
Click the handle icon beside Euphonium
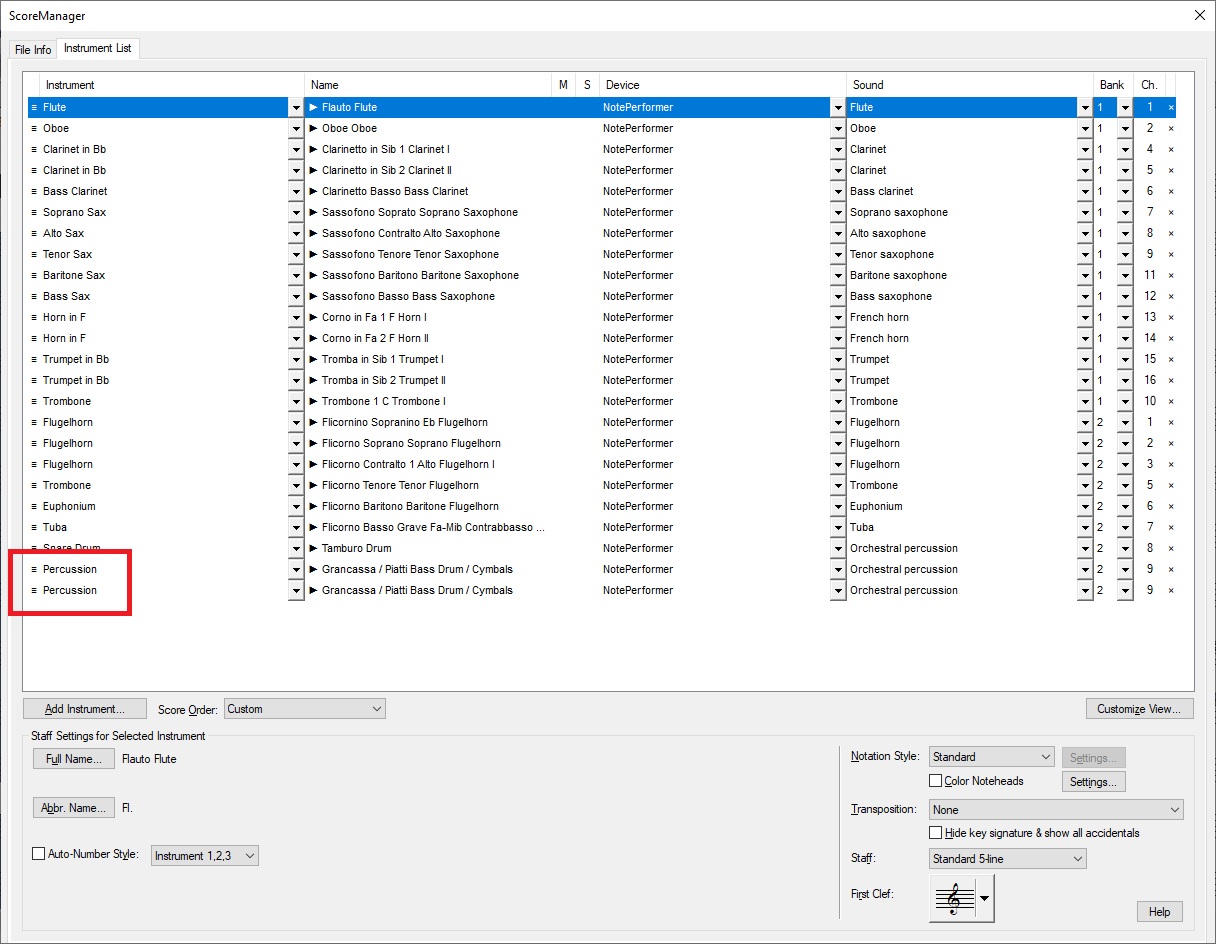[x=34, y=506]
